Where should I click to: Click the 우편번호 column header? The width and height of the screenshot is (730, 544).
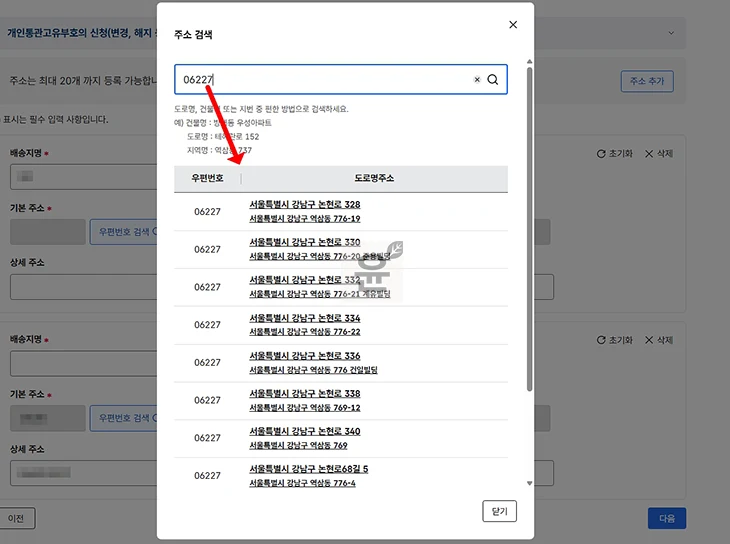(207, 178)
